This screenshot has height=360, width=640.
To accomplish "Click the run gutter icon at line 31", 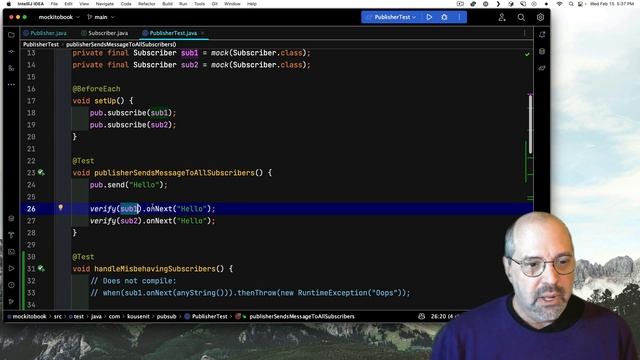I will 41,269.
